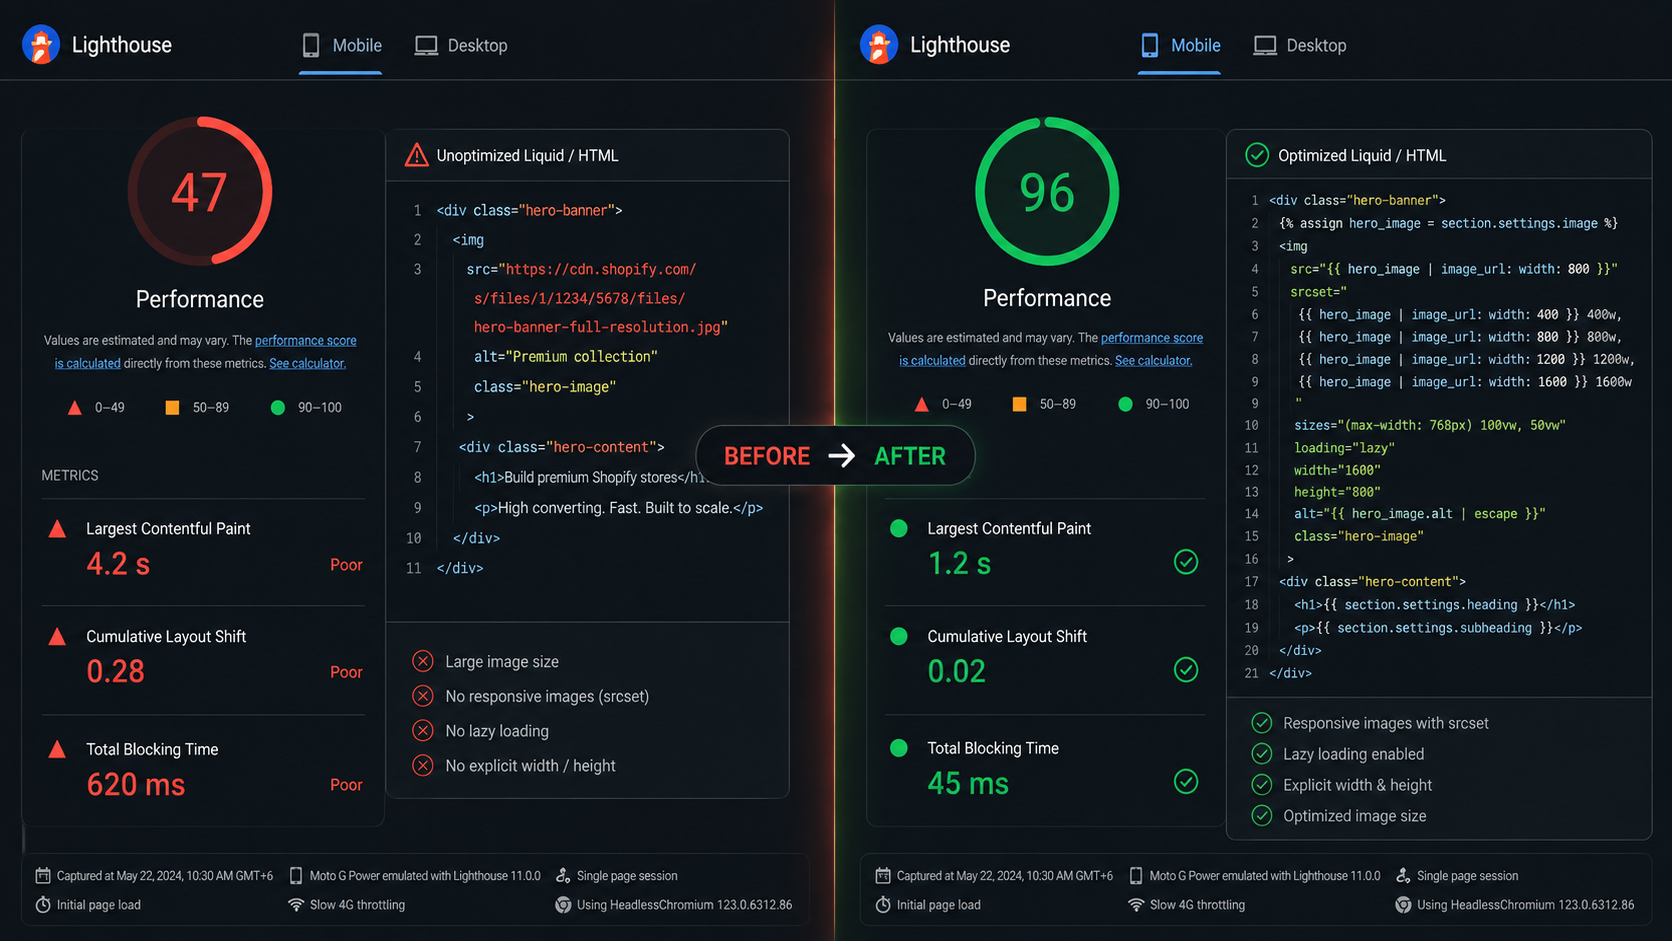This screenshot has height=941, width=1672.
Task: Click 'Poor' label in the Total Blocking Time row
Action: 346,785
